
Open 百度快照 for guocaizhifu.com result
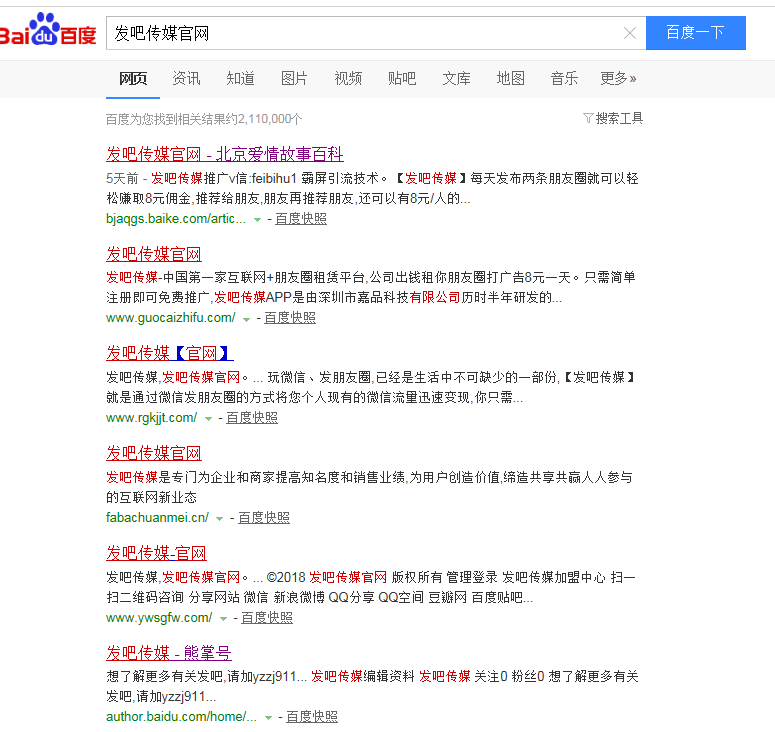[290, 318]
